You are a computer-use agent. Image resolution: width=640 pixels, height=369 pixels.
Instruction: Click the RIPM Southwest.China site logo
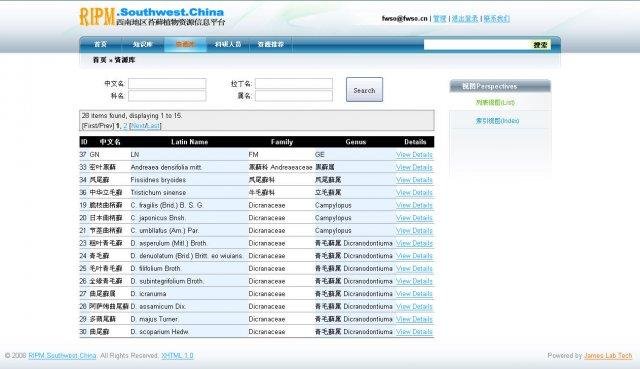coord(151,17)
